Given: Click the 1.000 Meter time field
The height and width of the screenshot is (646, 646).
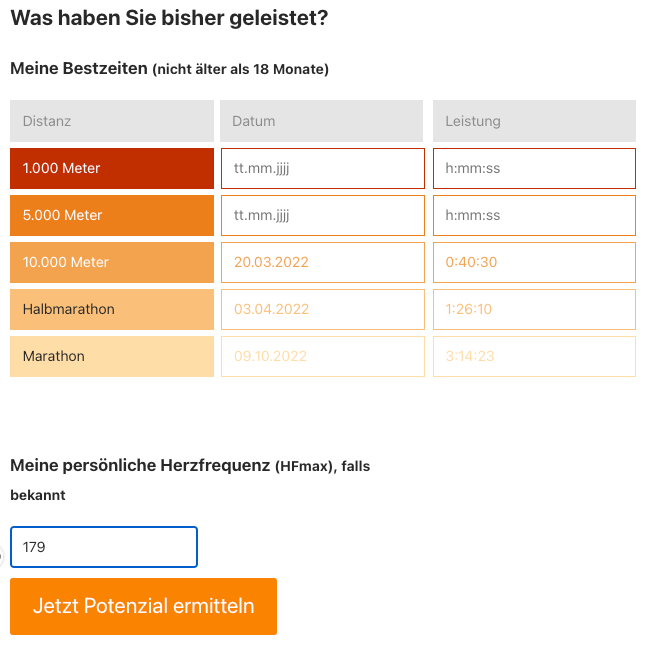Looking at the screenshot, I should click(534, 168).
